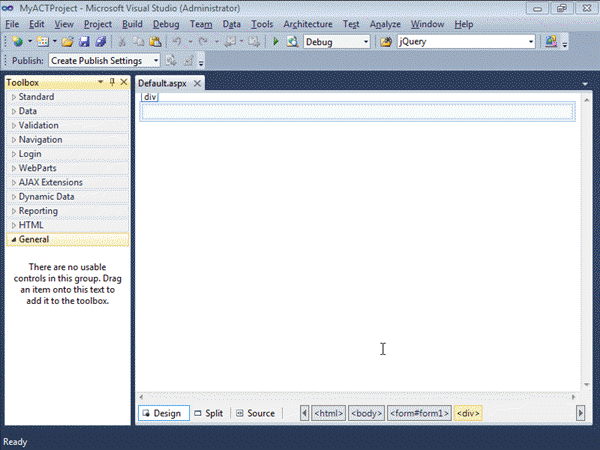Select the <form#form1> tag in navigator

pyautogui.click(x=419, y=413)
